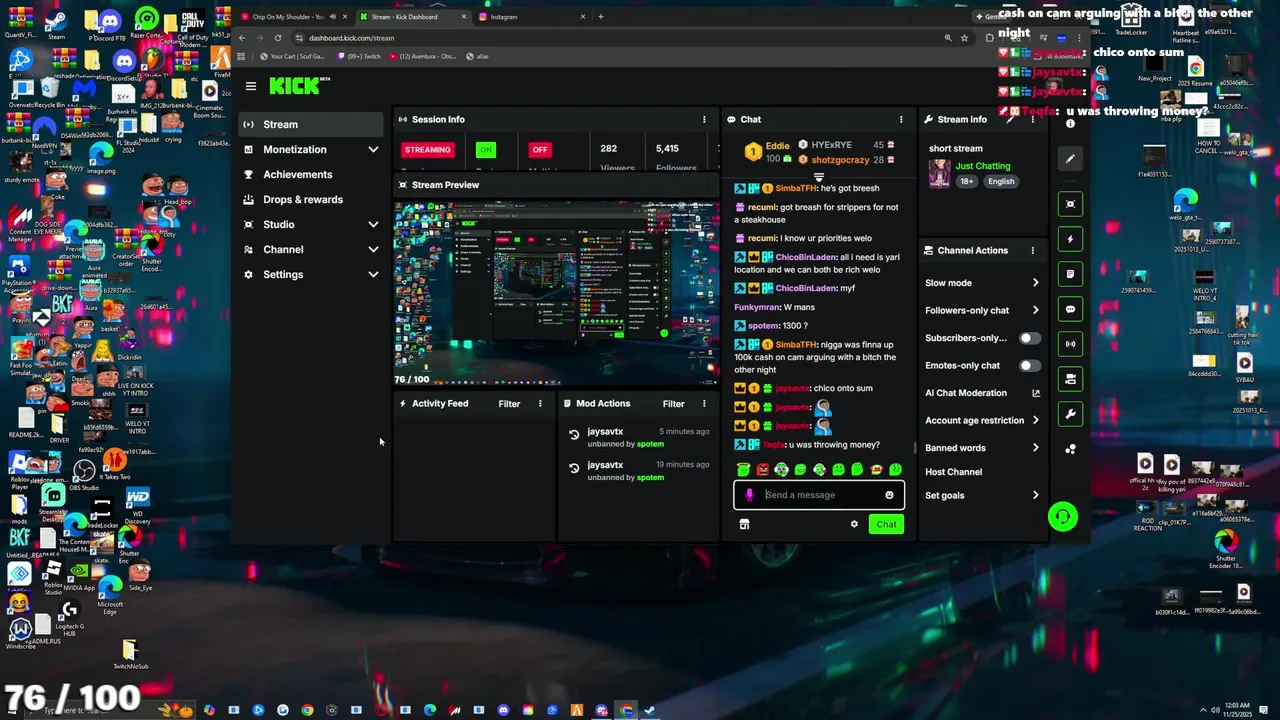
Task: Toggle the Mod Actions note widget
Action: [1070, 274]
